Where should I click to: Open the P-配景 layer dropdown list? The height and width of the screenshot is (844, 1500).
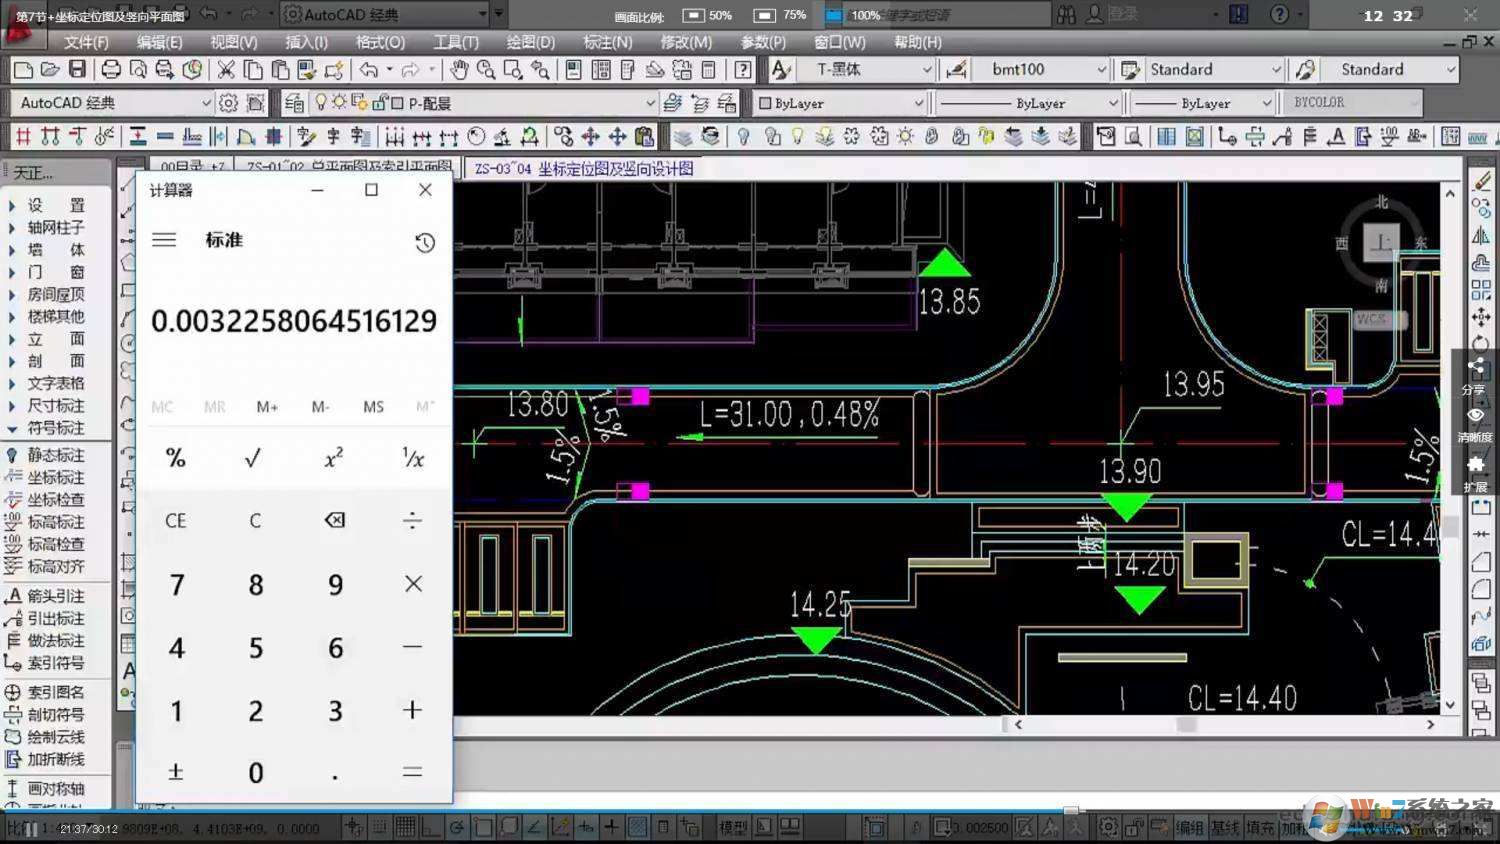[x=651, y=102]
